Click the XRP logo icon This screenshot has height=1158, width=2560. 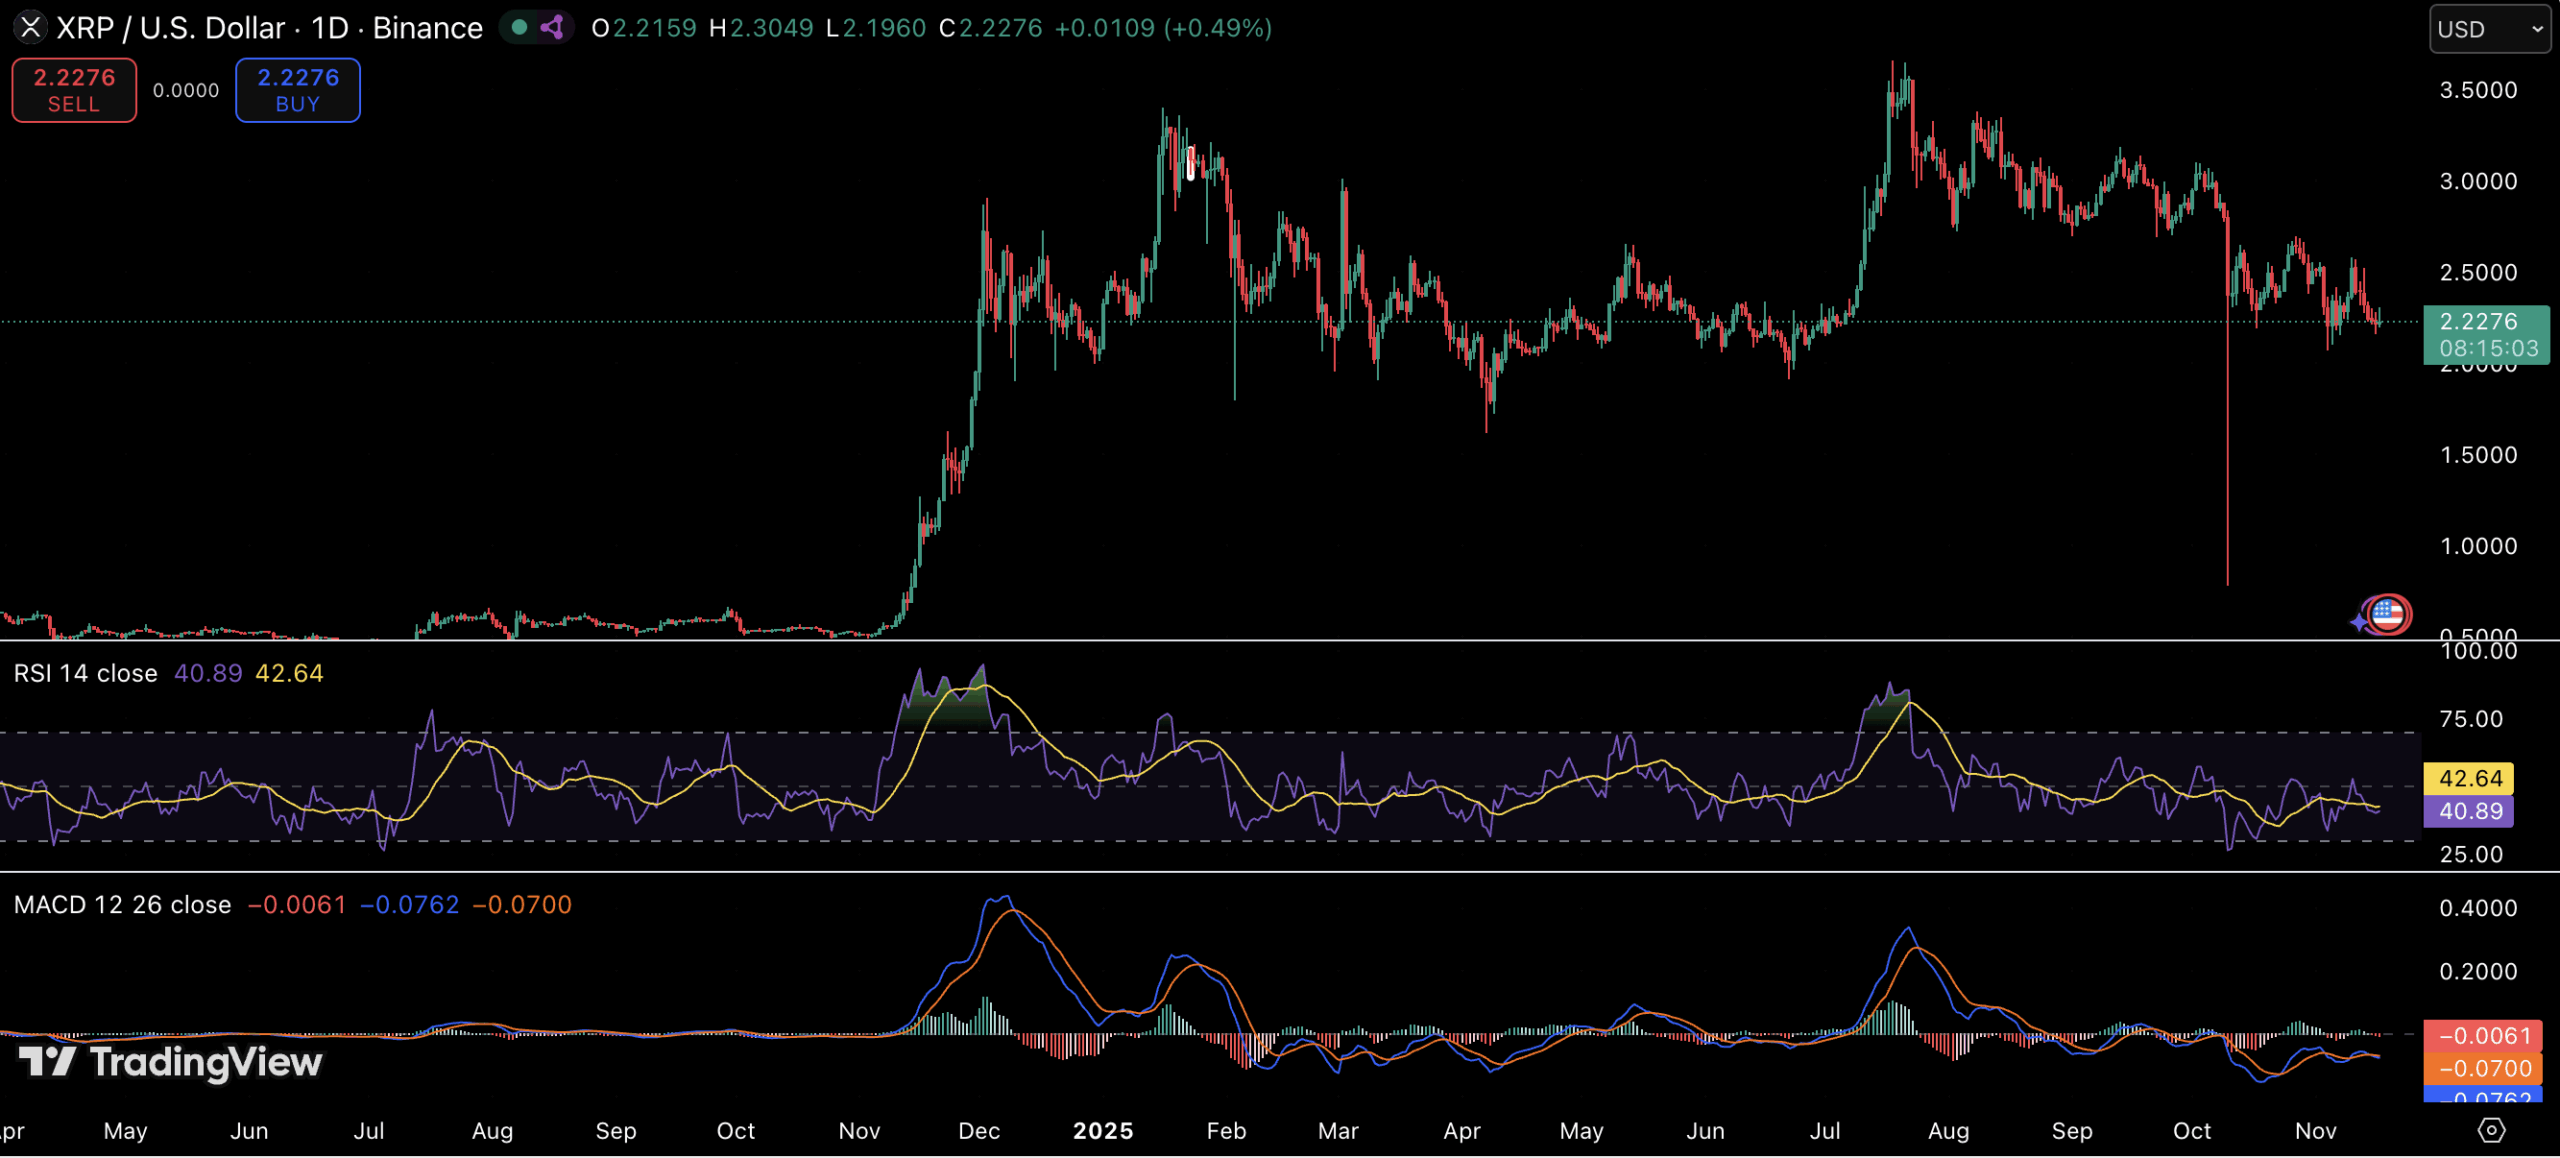click(30, 27)
